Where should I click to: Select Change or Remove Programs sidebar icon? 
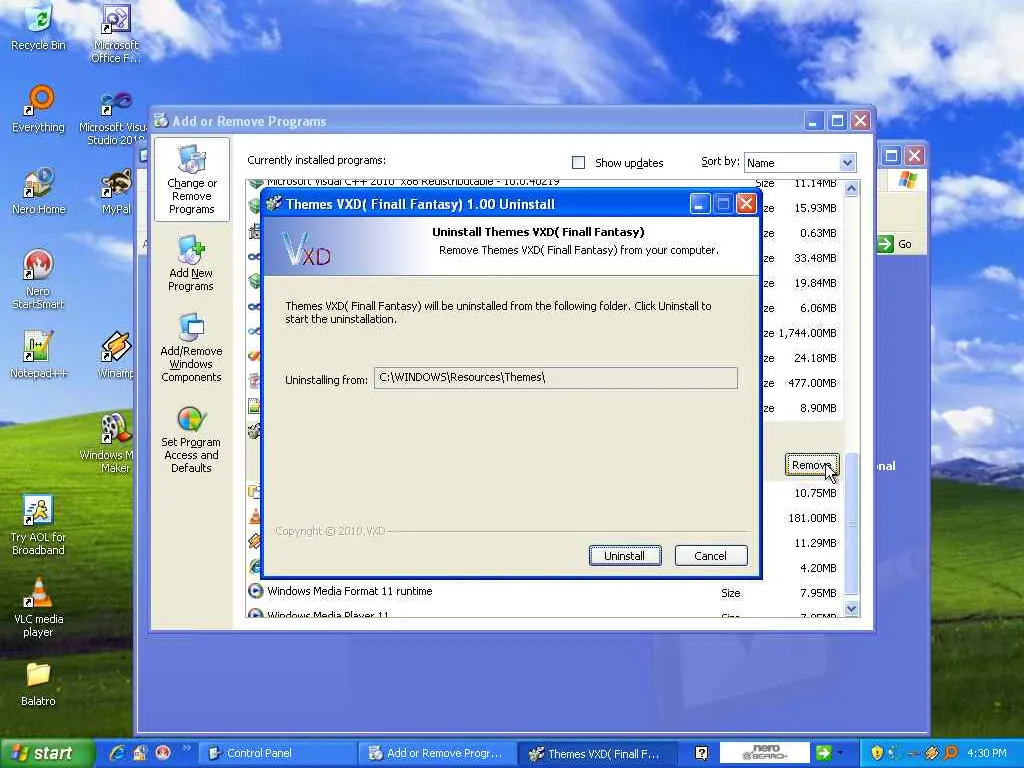(x=191, y=180)
